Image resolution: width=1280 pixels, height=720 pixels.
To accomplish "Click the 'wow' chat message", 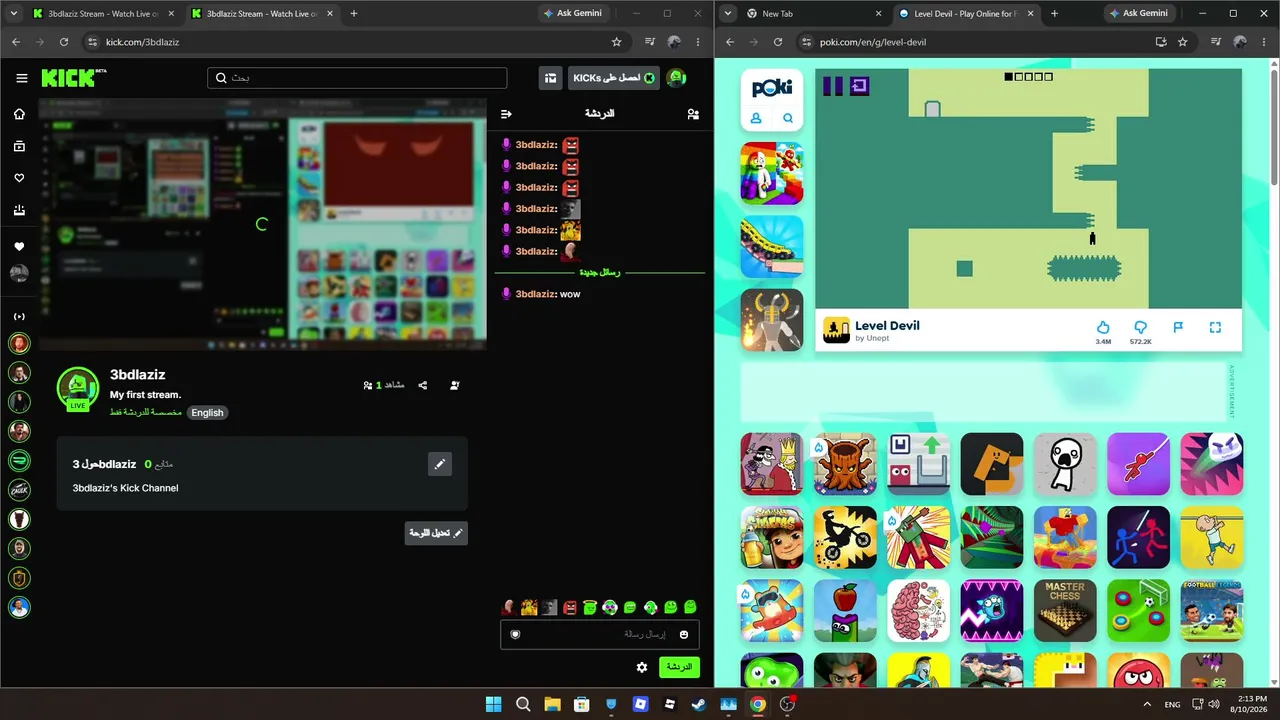I will click(x=570, y=294).
